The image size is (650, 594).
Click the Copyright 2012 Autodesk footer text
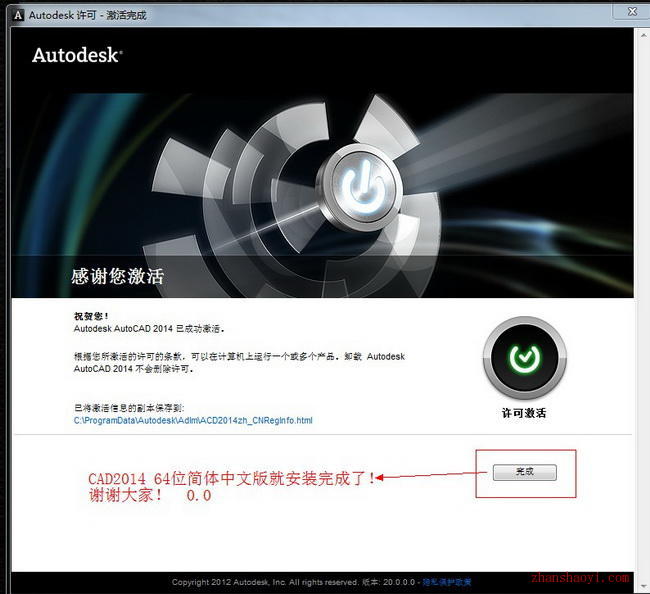click(265, 582)
